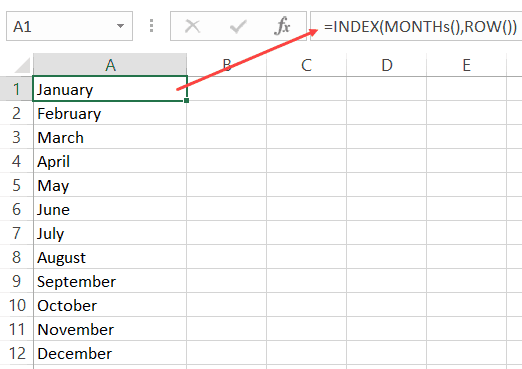Select the cell containing December

tap(110, 353)
